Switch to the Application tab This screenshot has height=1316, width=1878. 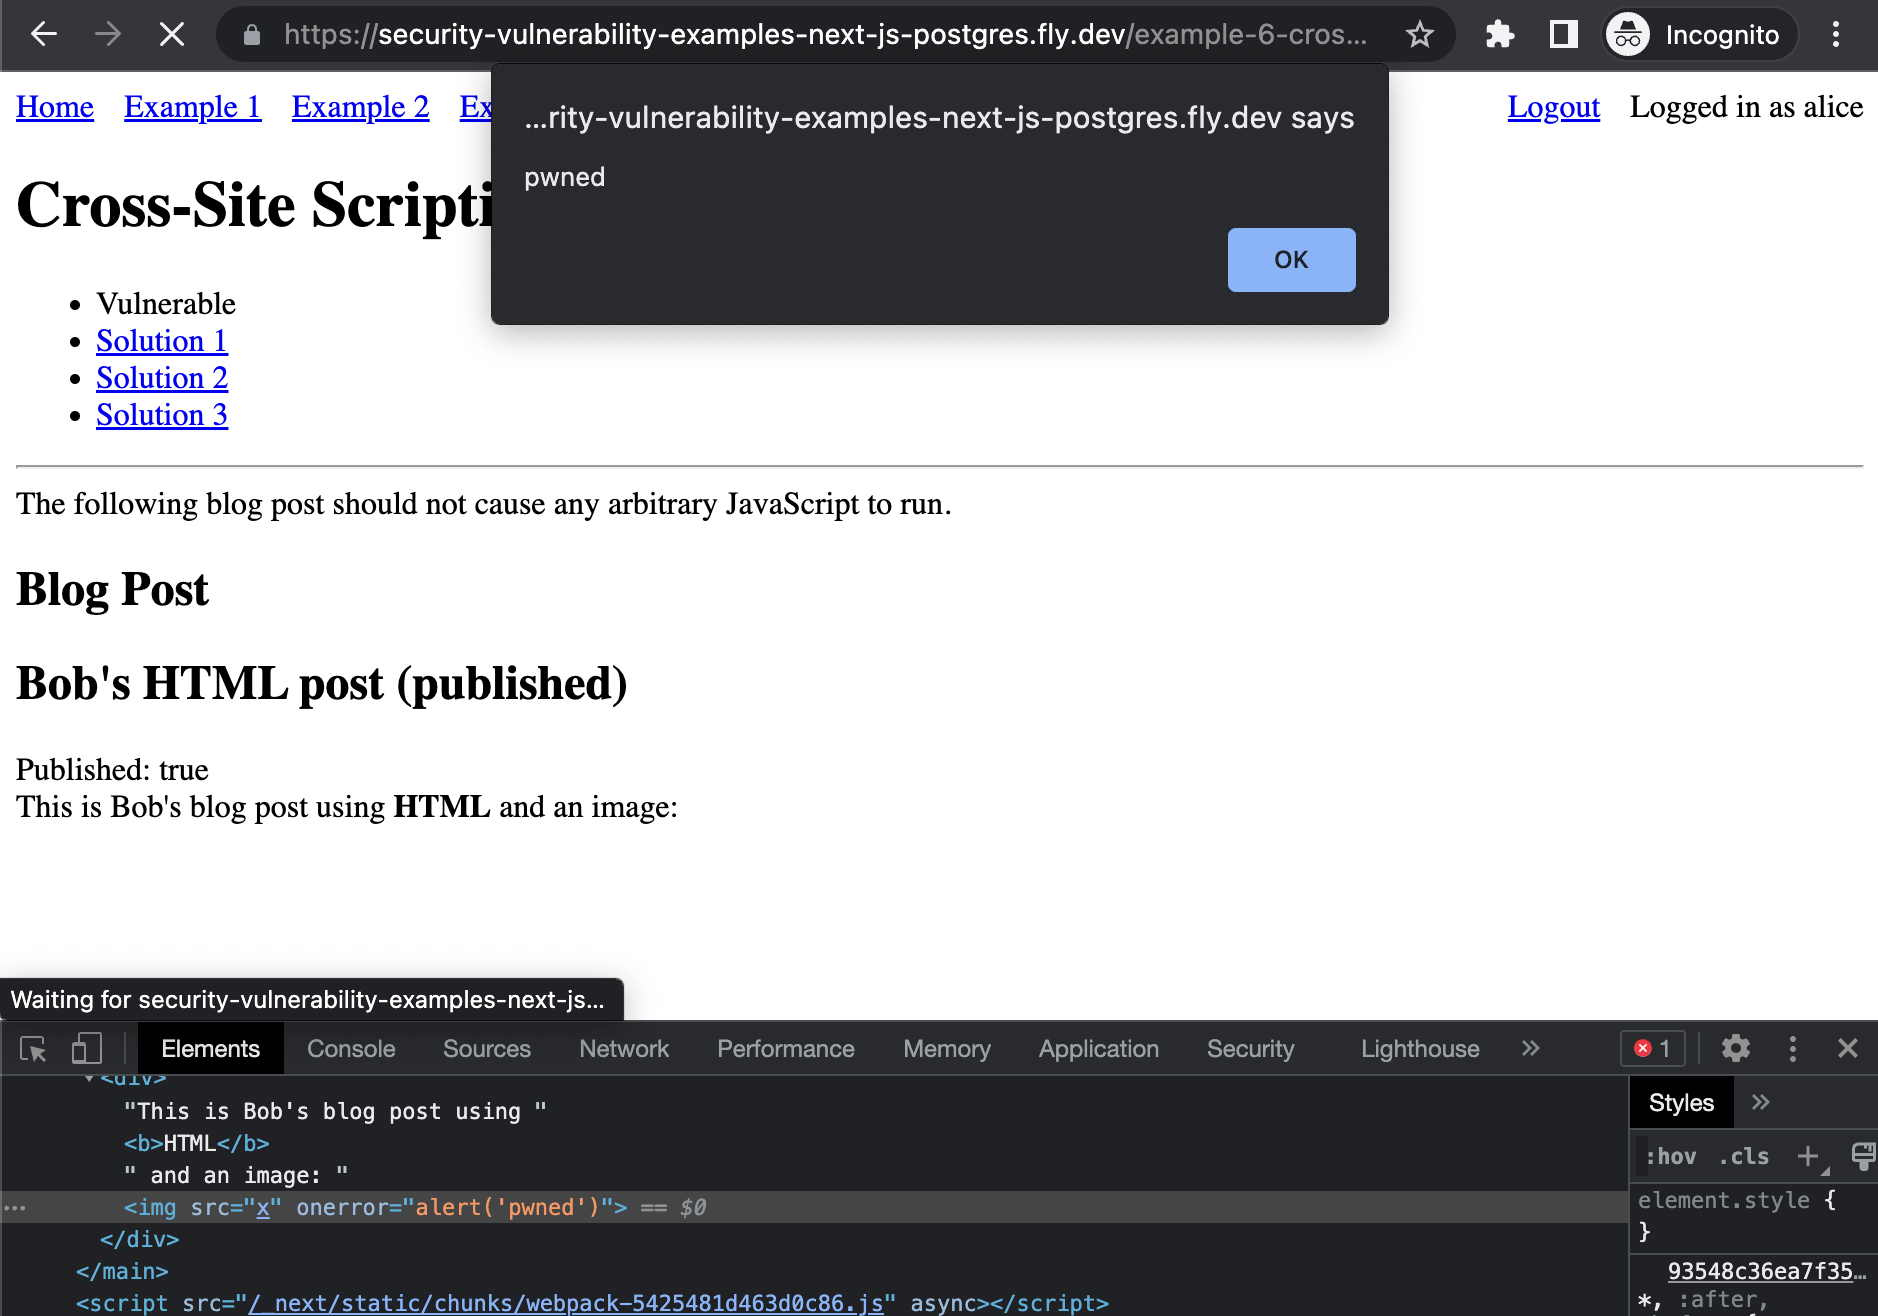(x=1098, y=1049)
